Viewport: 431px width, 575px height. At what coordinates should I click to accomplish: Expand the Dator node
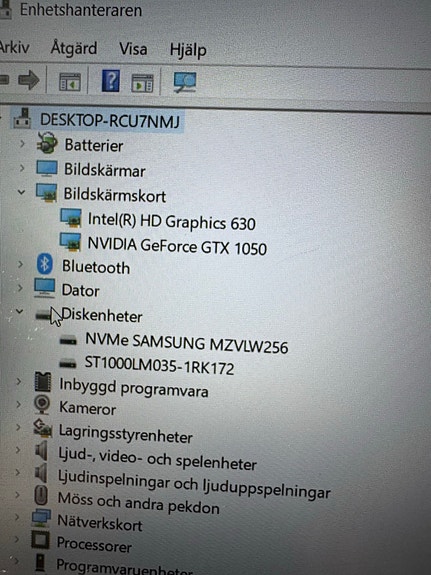point(20,288)
